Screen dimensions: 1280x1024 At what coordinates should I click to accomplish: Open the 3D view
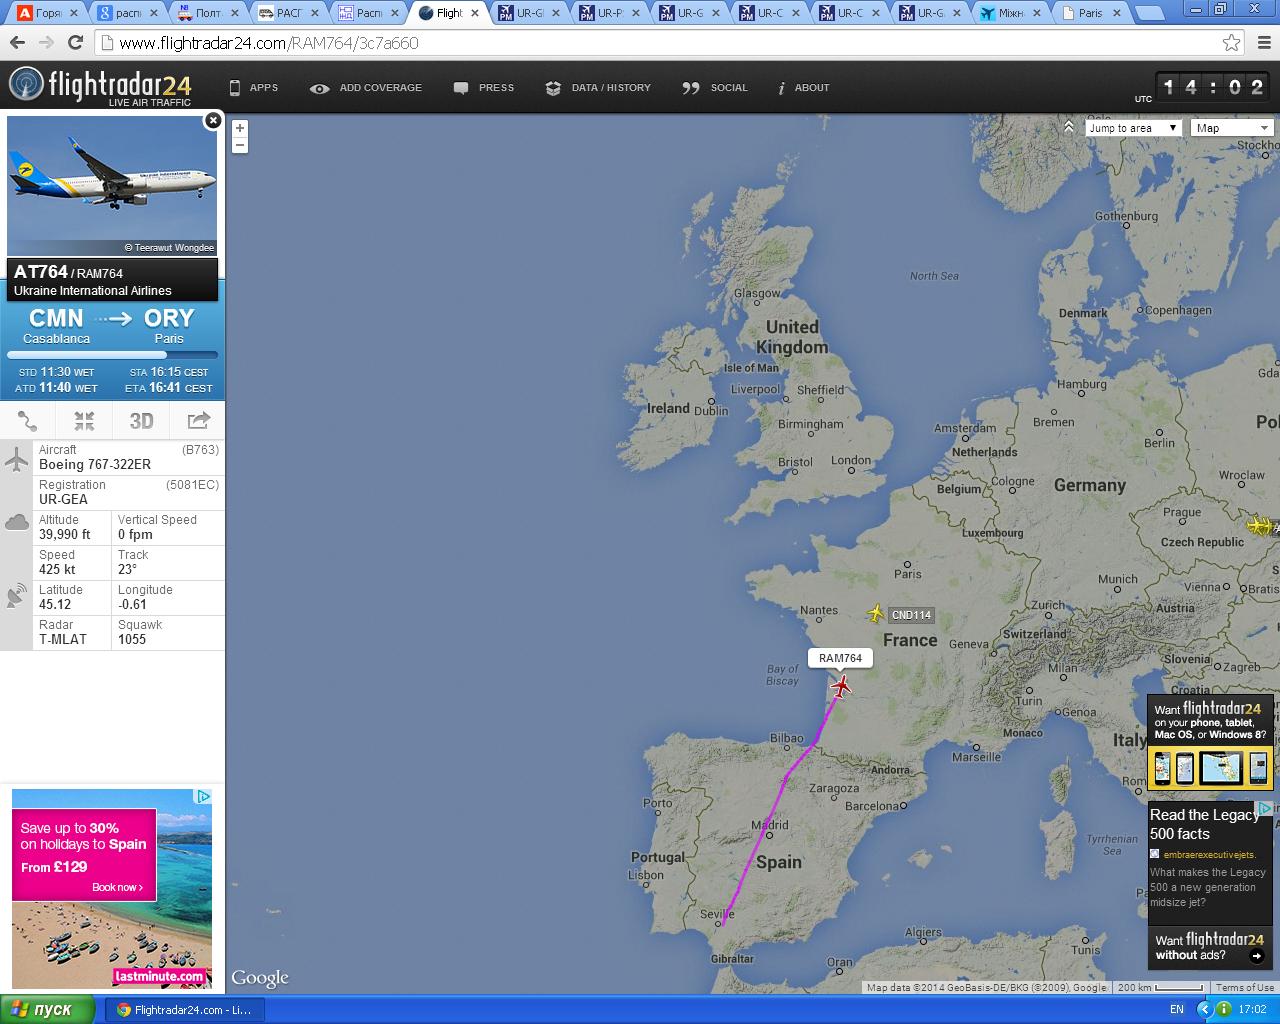coord(141,421)
